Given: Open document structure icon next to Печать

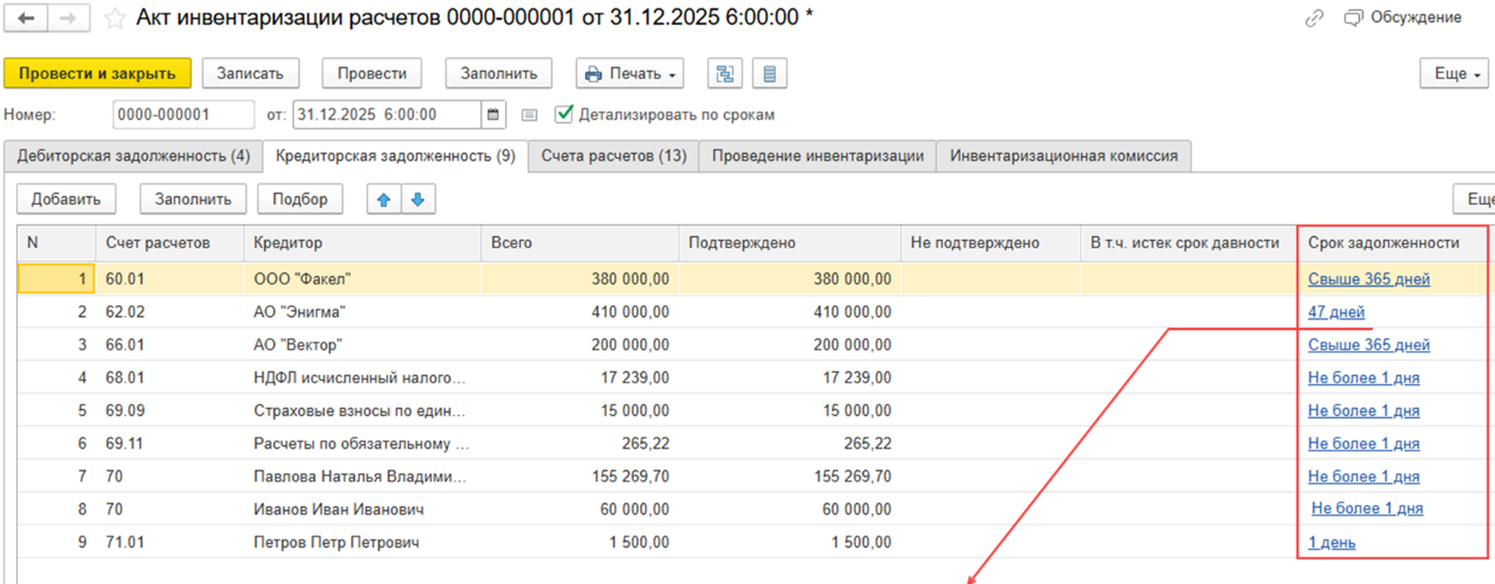Looking at the screenshot, I should 724,74.
